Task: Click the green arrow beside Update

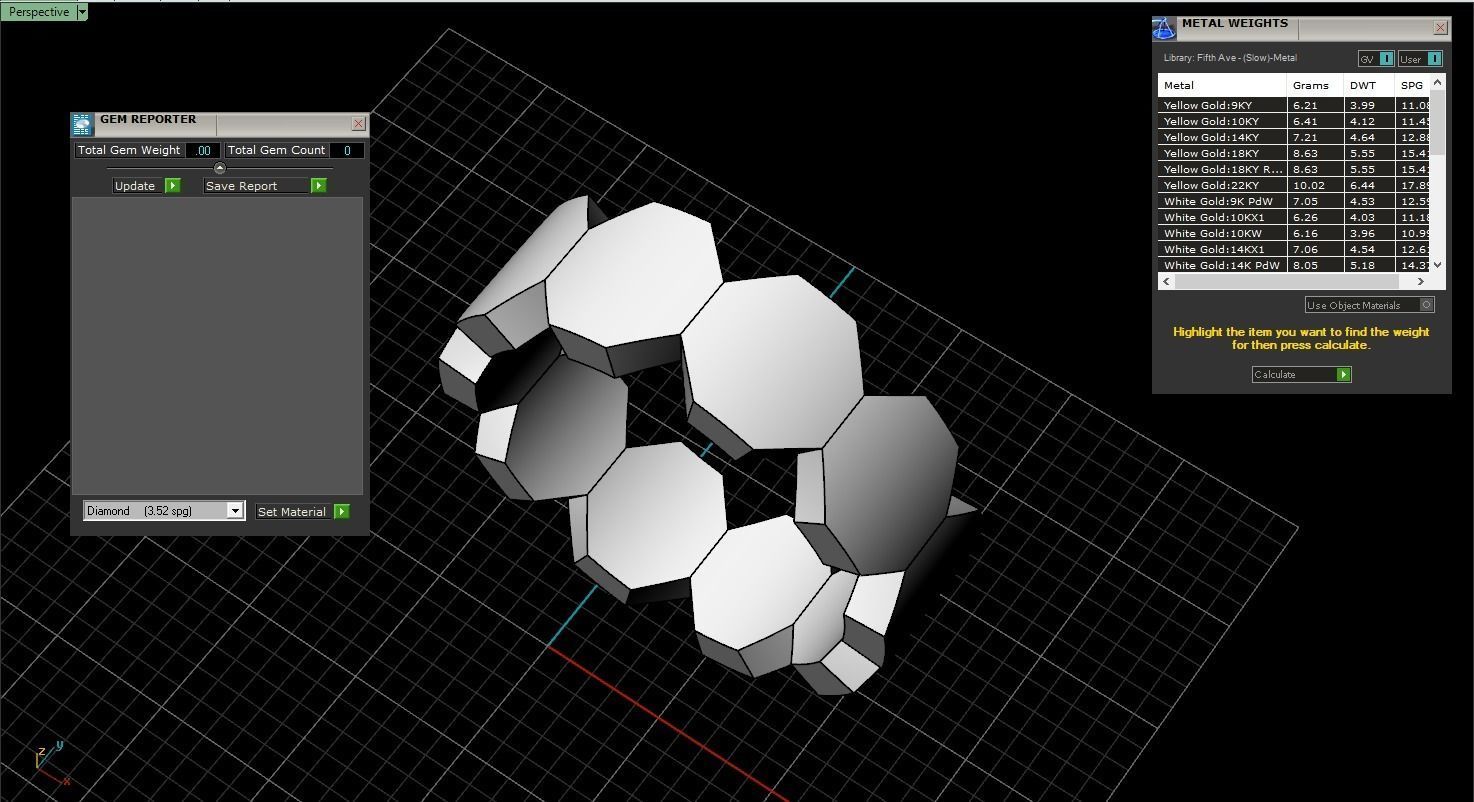Action: coord(172,186)
